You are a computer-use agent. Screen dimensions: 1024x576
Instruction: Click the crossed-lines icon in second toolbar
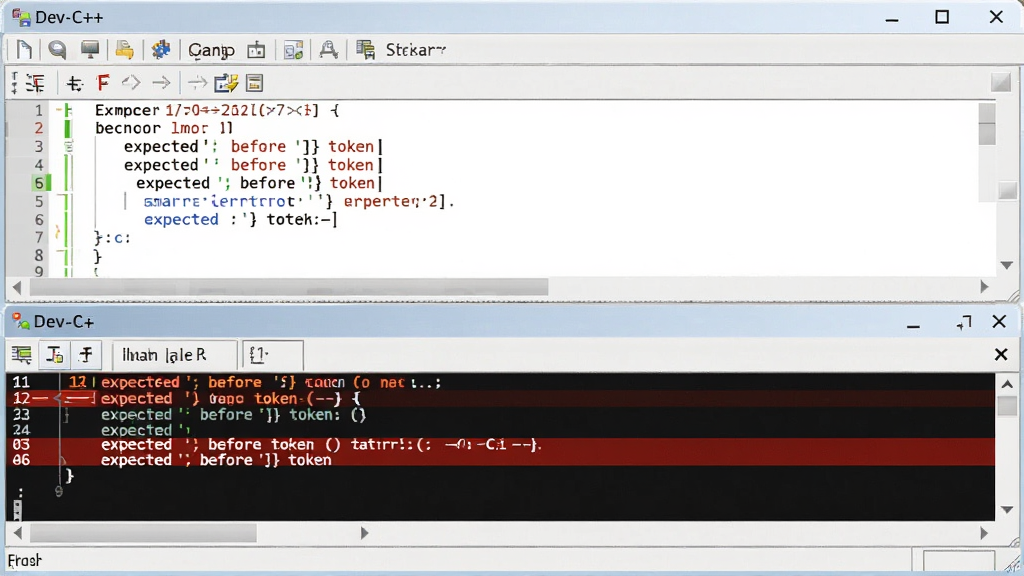(74, 83)
